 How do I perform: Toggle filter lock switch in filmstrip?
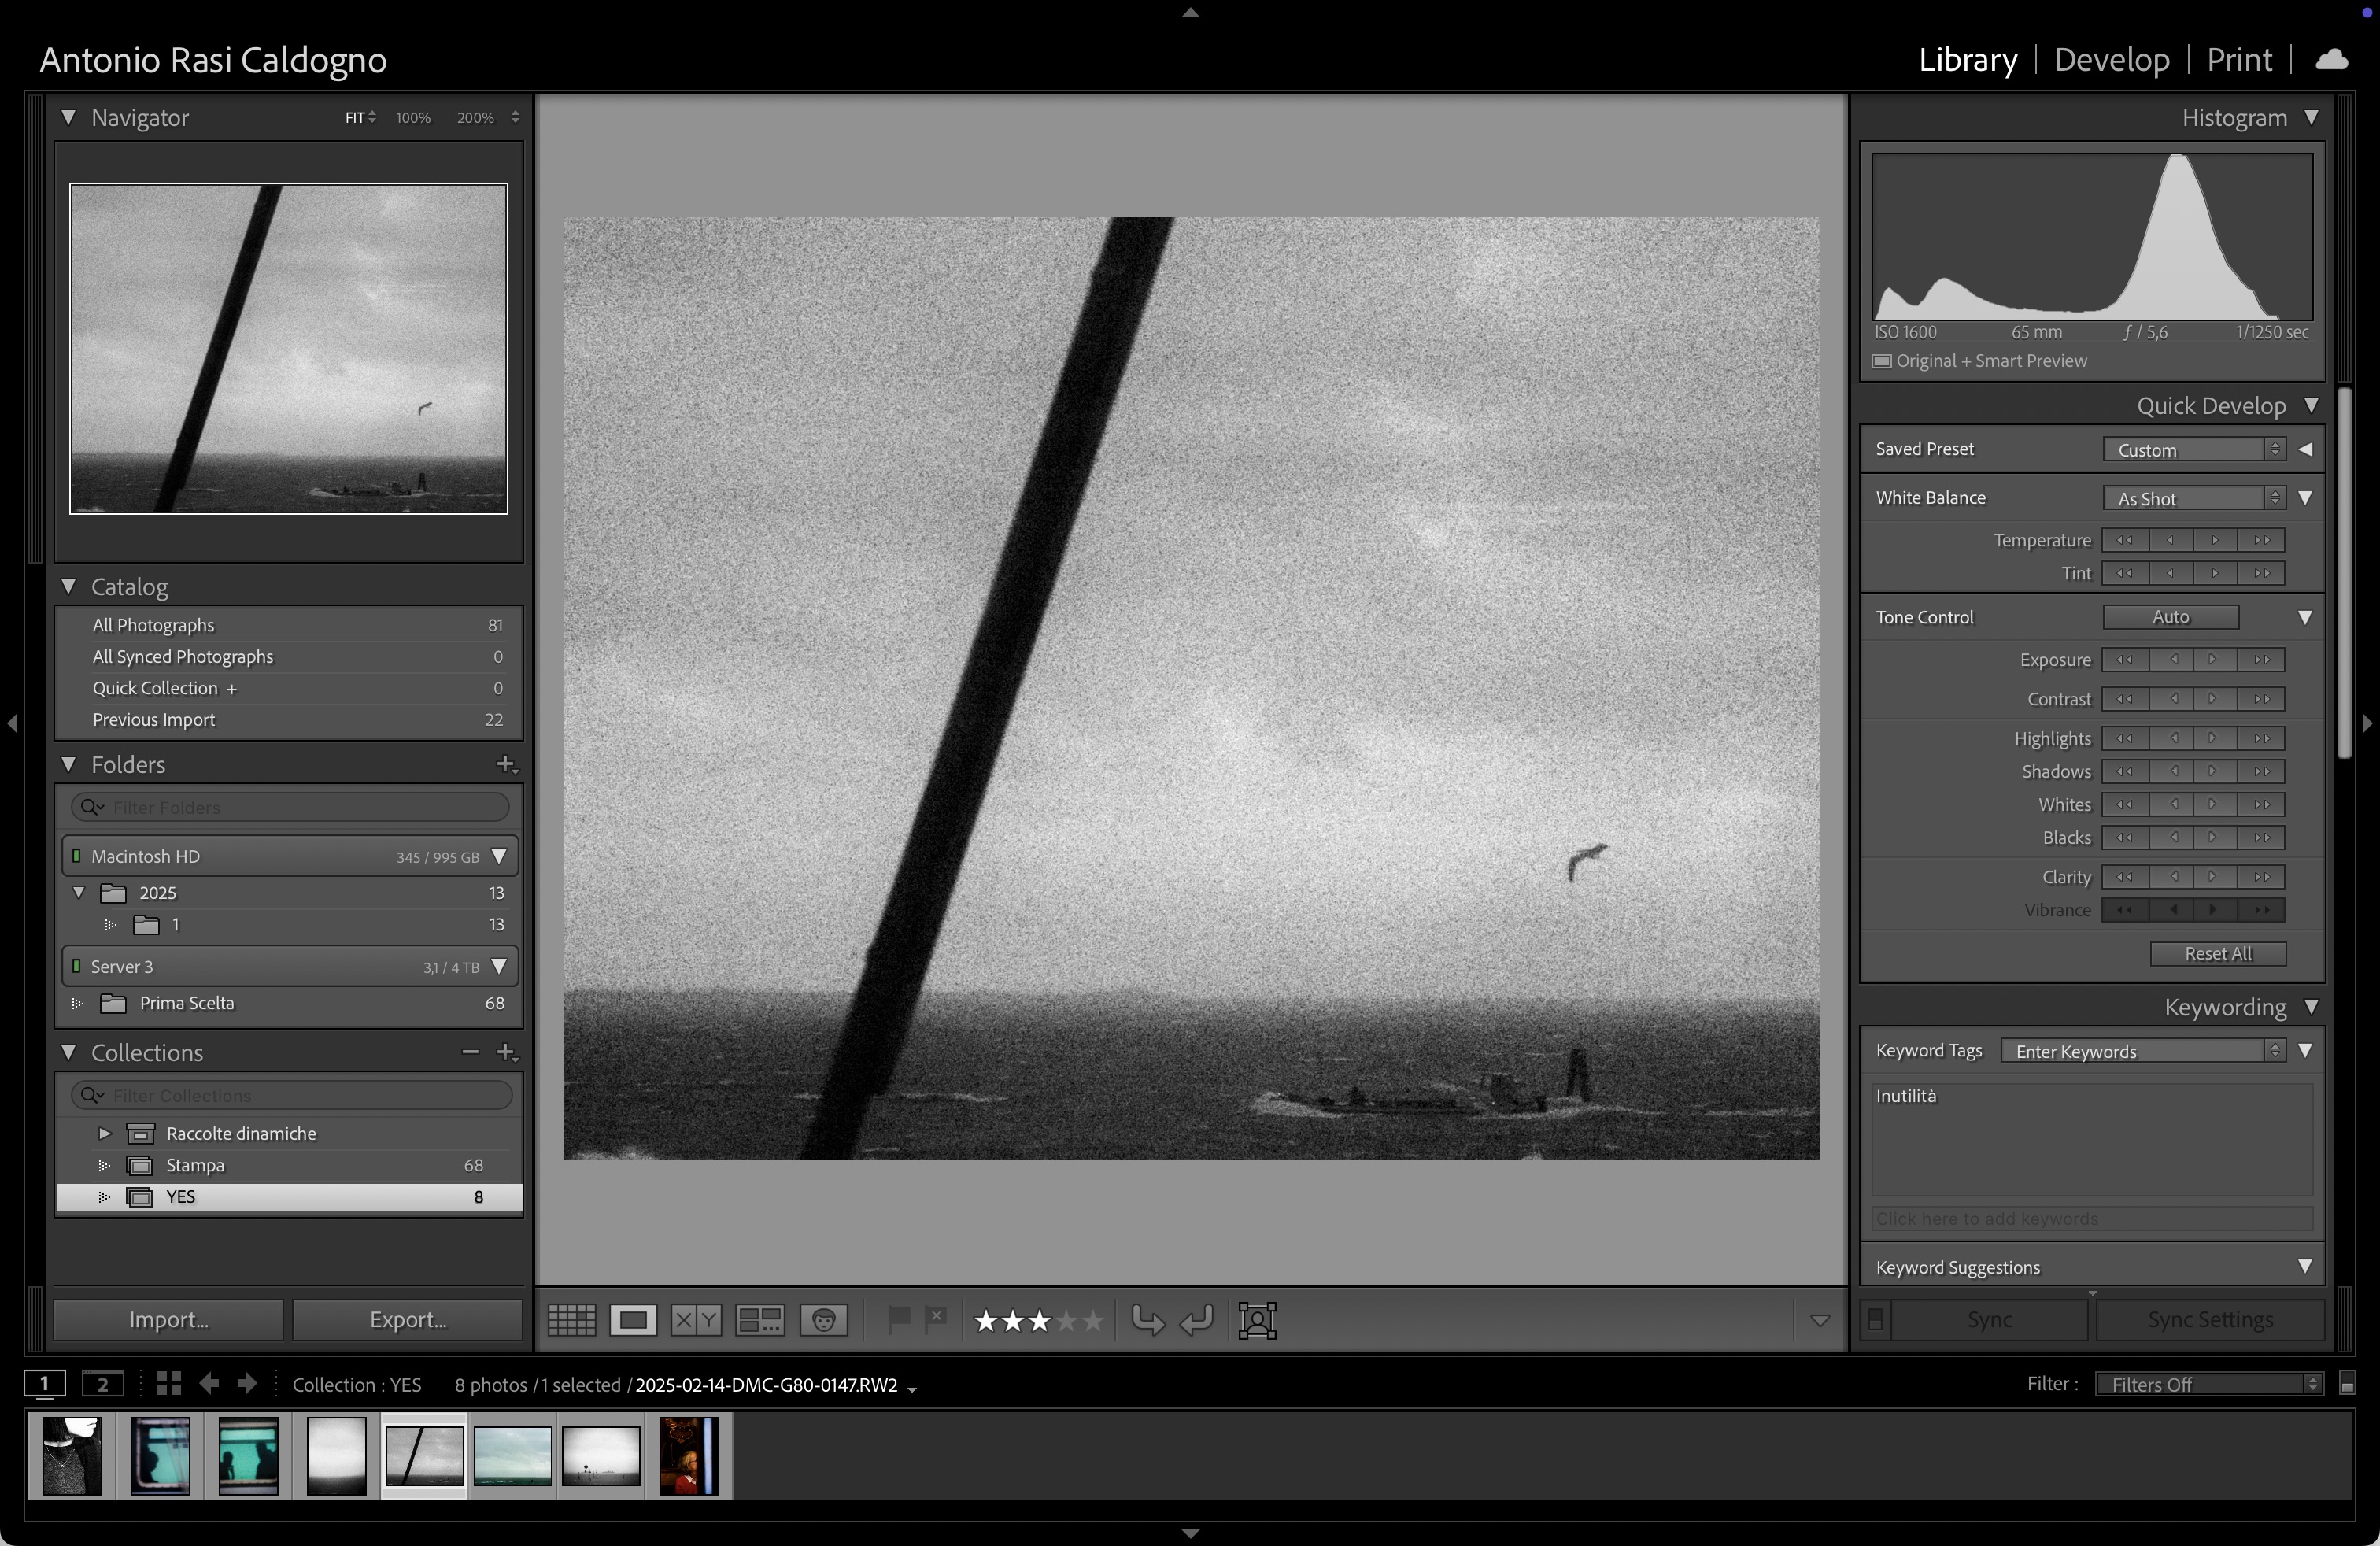2347,1384
